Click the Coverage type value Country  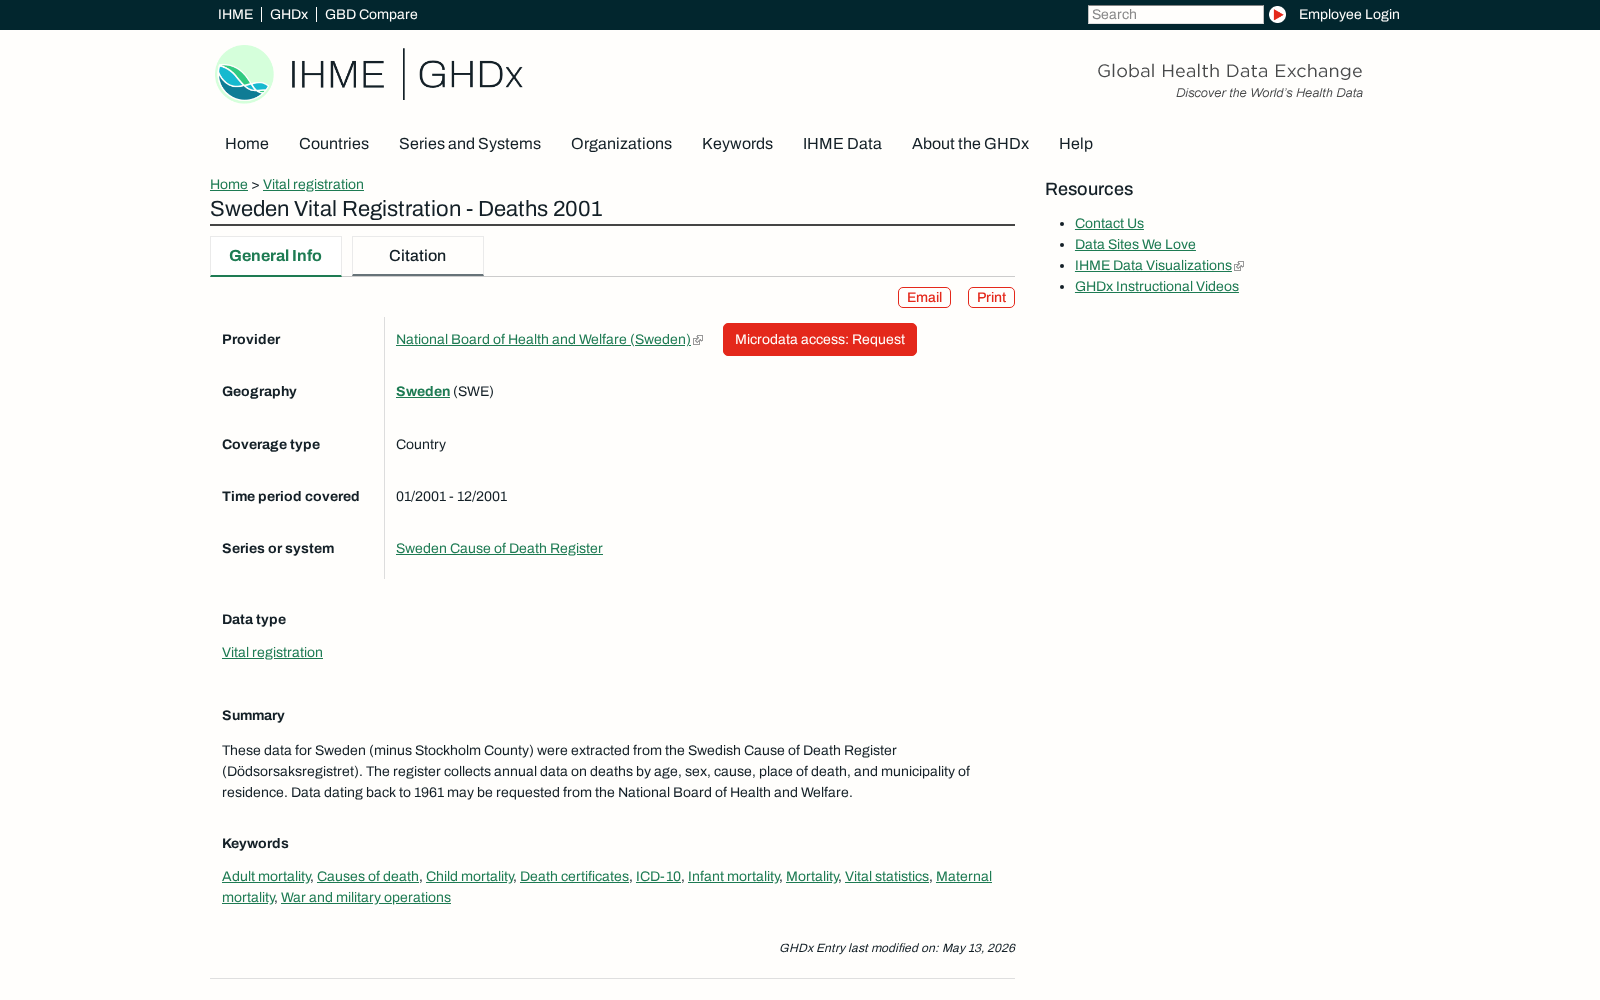pyautogui.click(x=421, y=445)
